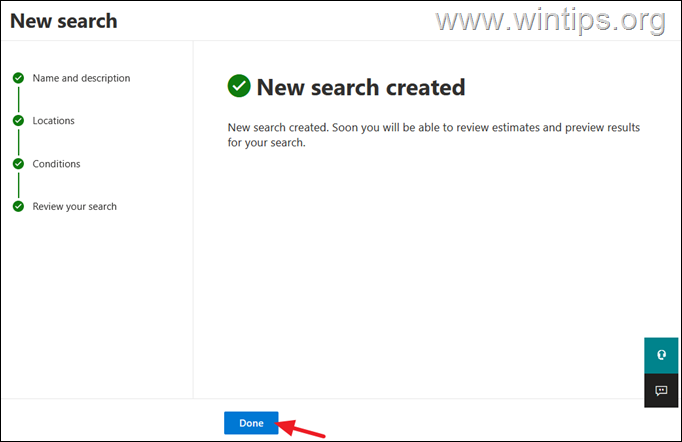
Task: Click the large green New search created checkmark
Action: [239, 86]
